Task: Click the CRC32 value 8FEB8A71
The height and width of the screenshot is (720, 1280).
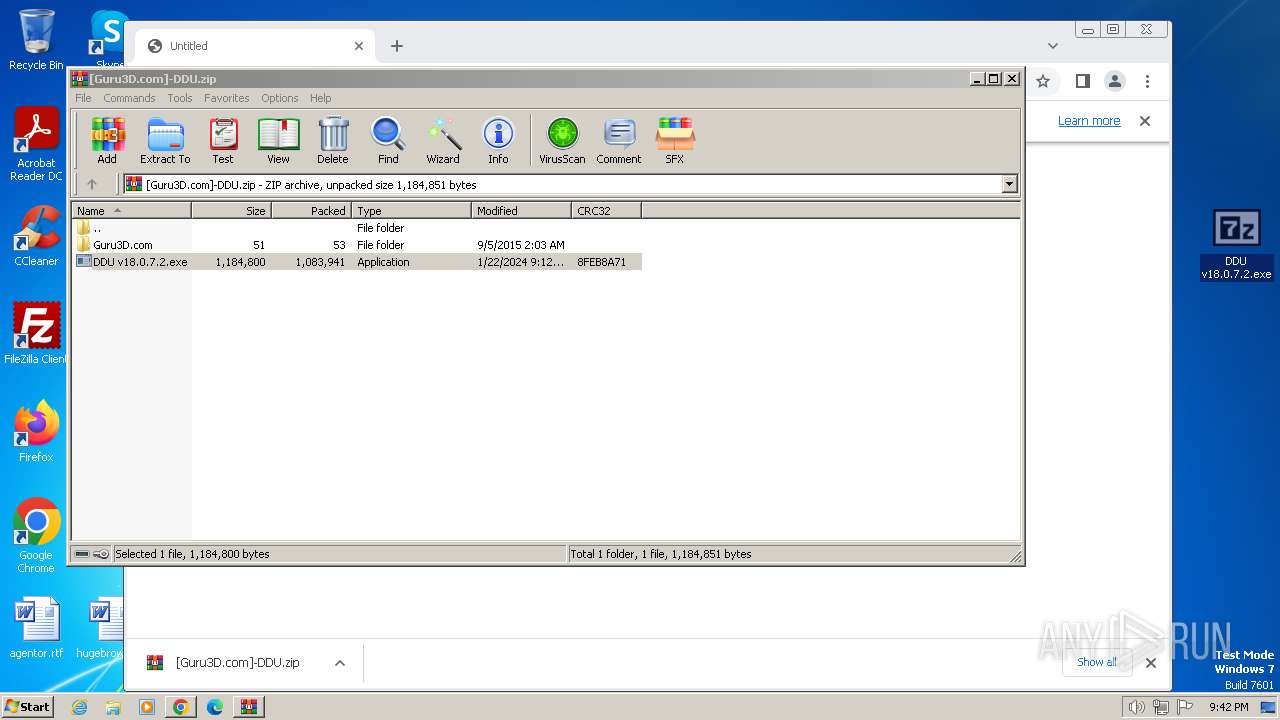Action: [601, 262]
